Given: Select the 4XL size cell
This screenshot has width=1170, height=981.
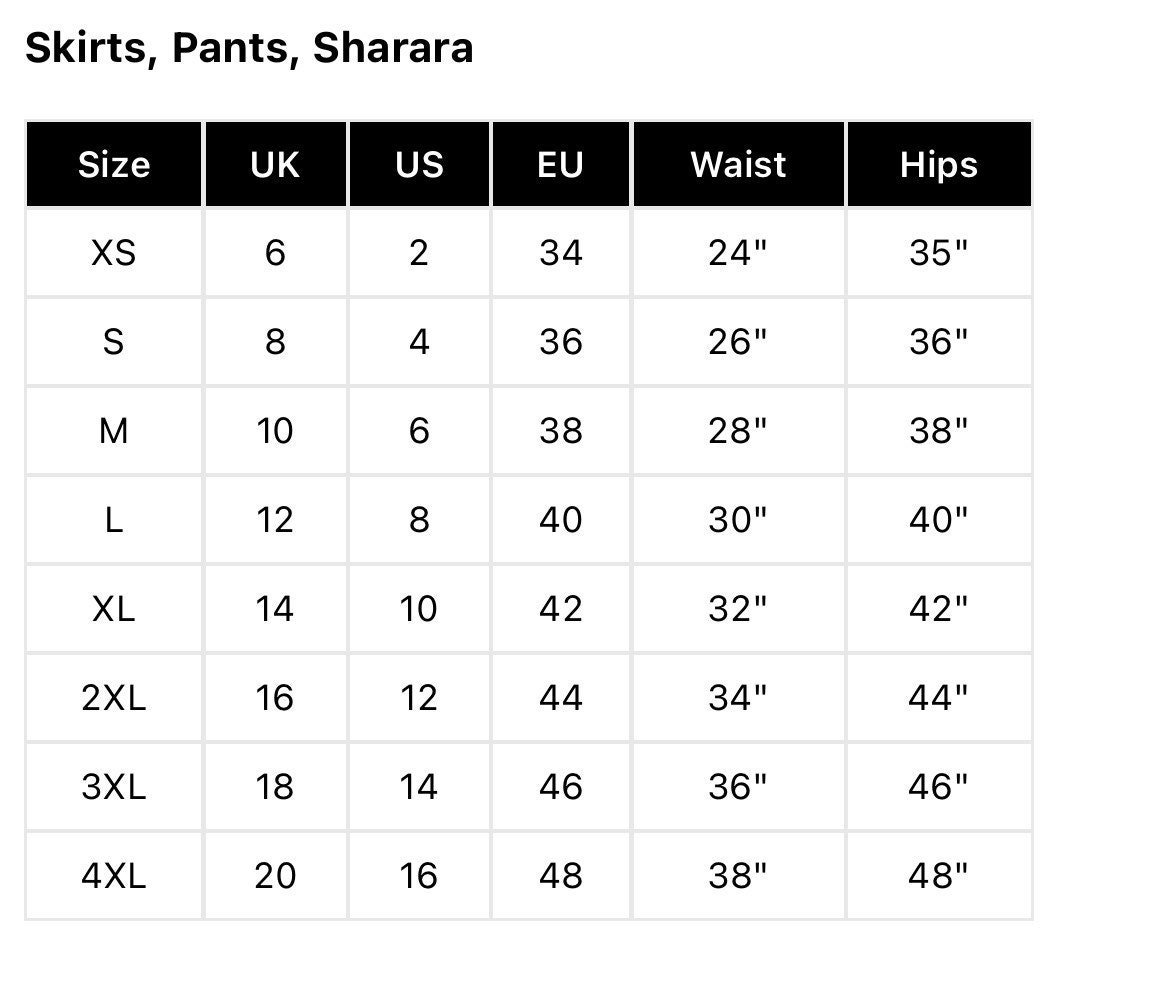Looking at the screenshot, I should [x=113, y=876].
